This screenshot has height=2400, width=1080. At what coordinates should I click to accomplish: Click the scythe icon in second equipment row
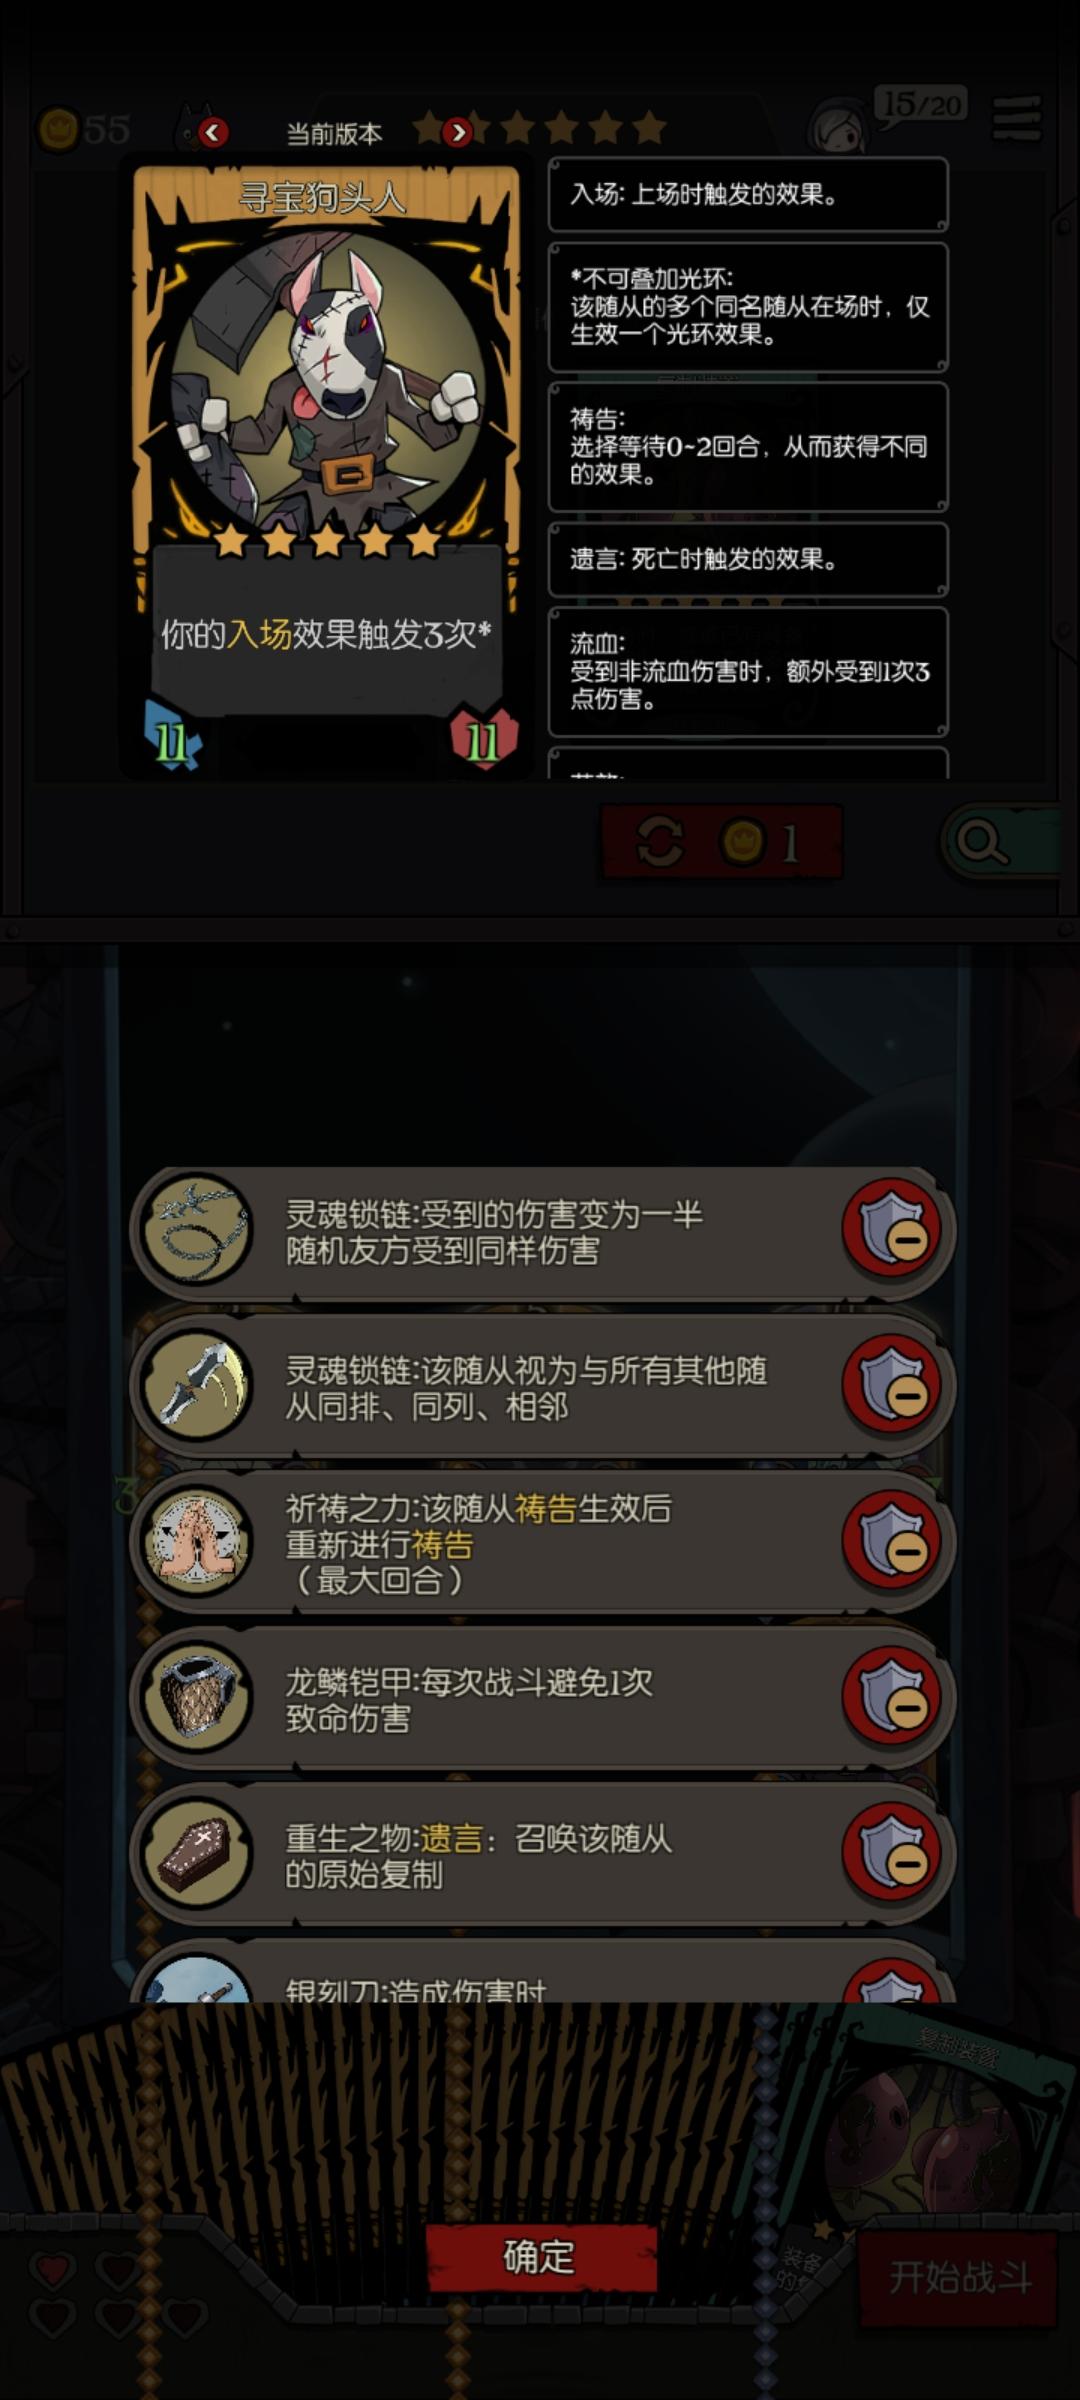197,1385
